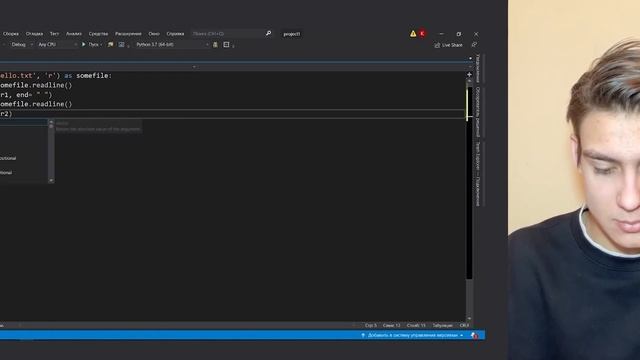Open the Тест menu

54,34
